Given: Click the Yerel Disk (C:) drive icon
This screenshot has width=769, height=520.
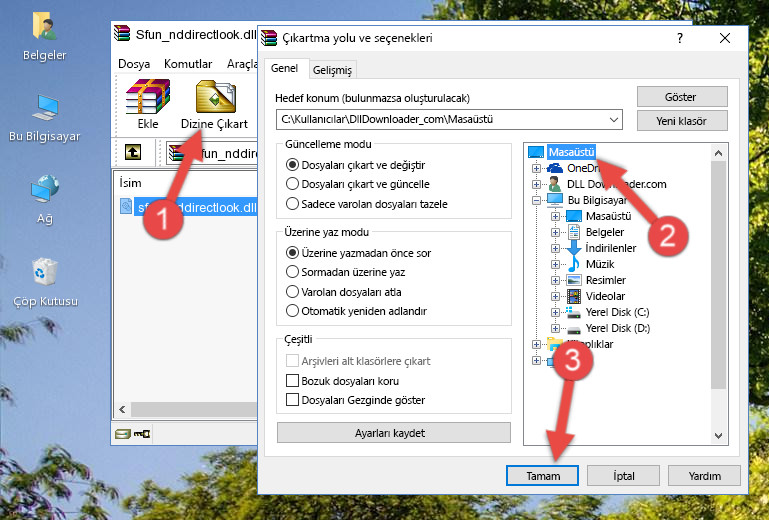Looking at the screenshot, I should (573, 312).
